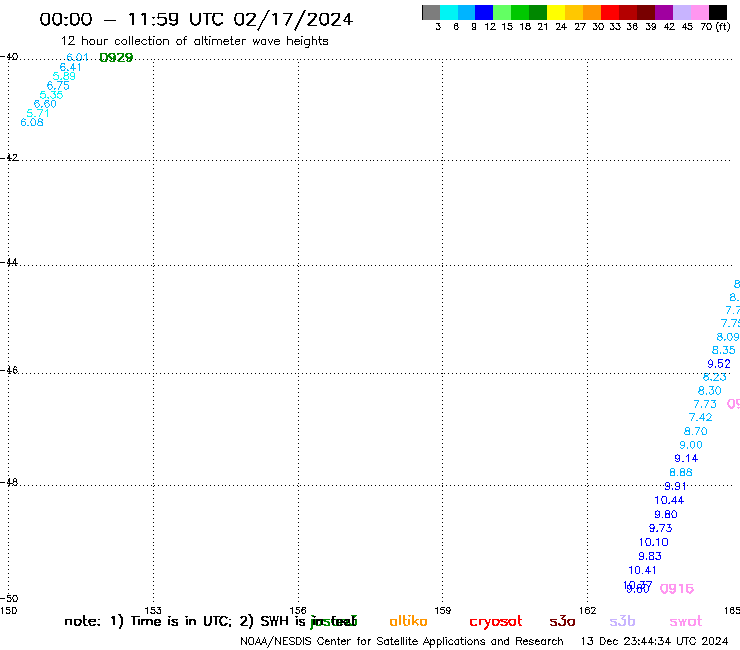
Task: Click the black swatch at legend end
Action: [x=718, y=12]
